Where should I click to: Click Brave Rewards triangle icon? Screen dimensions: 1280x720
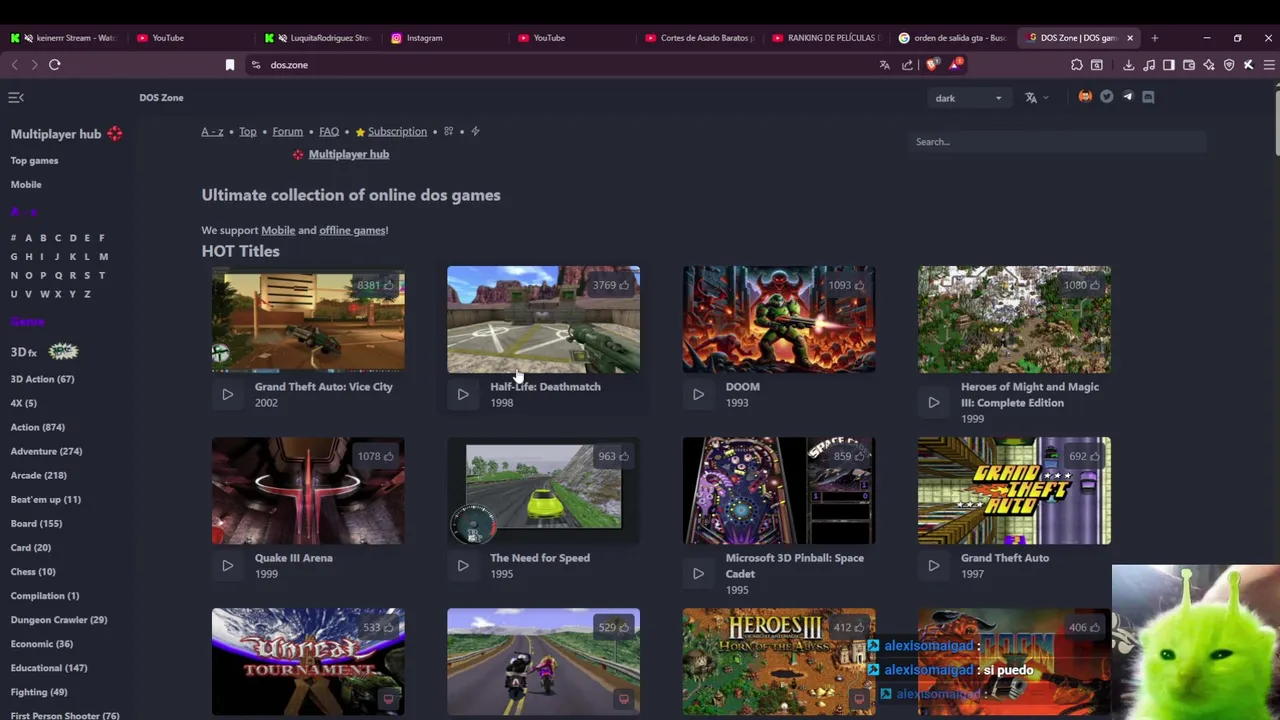(x=956, y=65)
